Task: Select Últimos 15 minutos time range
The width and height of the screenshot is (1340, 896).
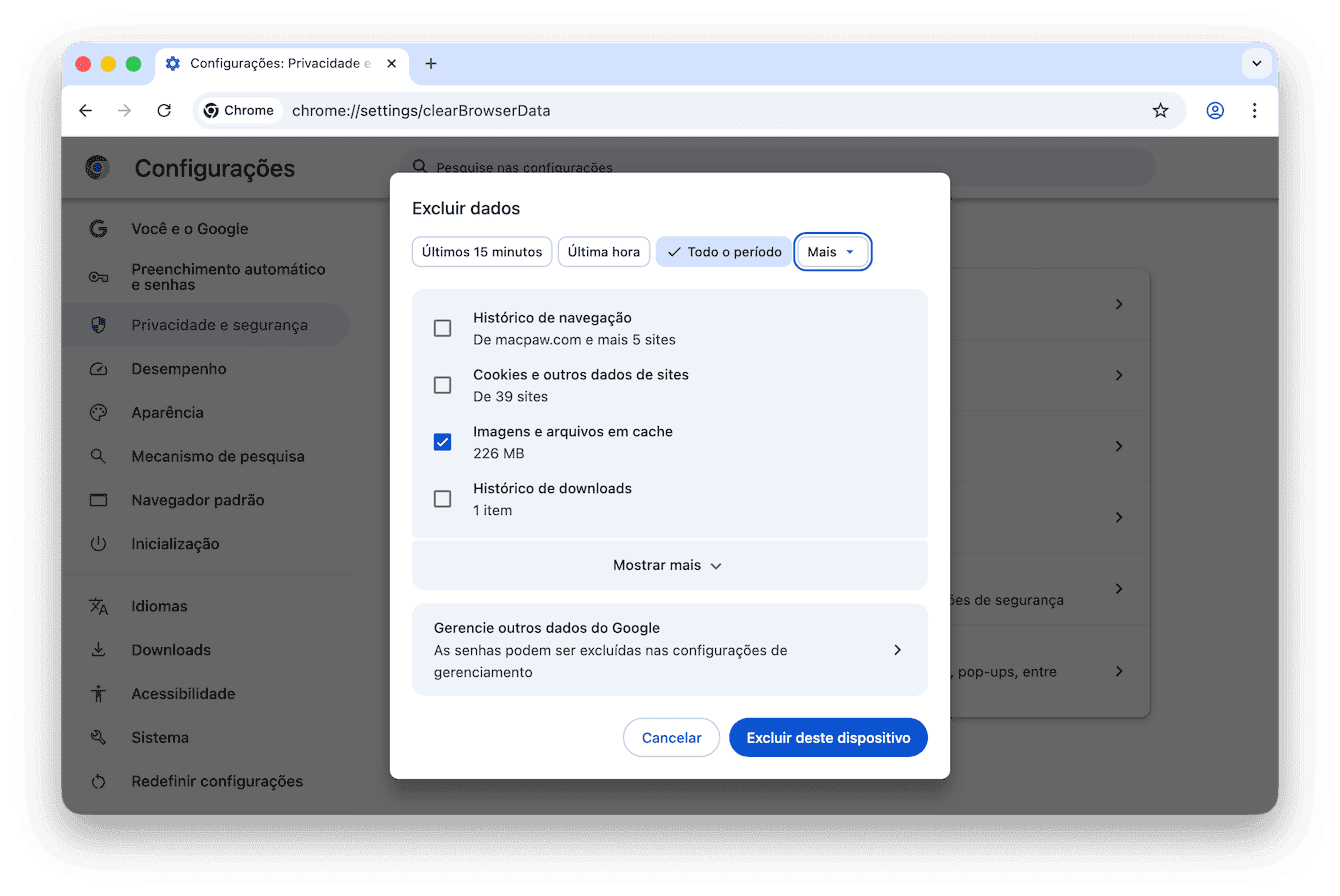Action: [482, 252]
